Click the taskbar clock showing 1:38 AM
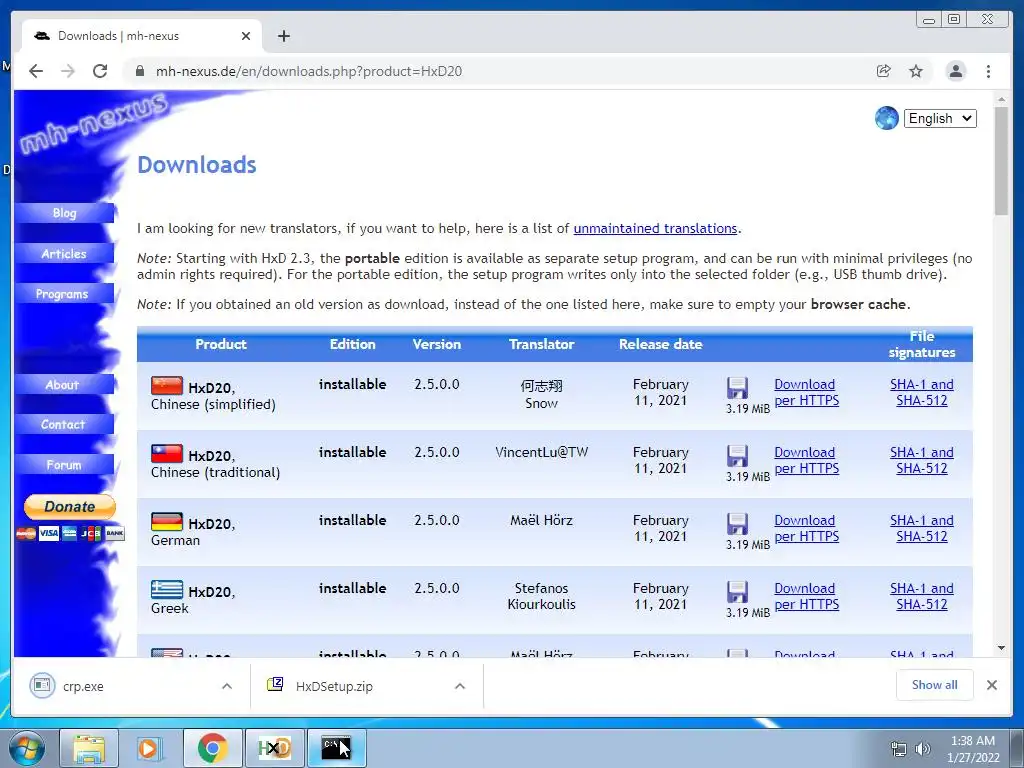Screen dimensions: 1024x768 (x=973, y=749)
